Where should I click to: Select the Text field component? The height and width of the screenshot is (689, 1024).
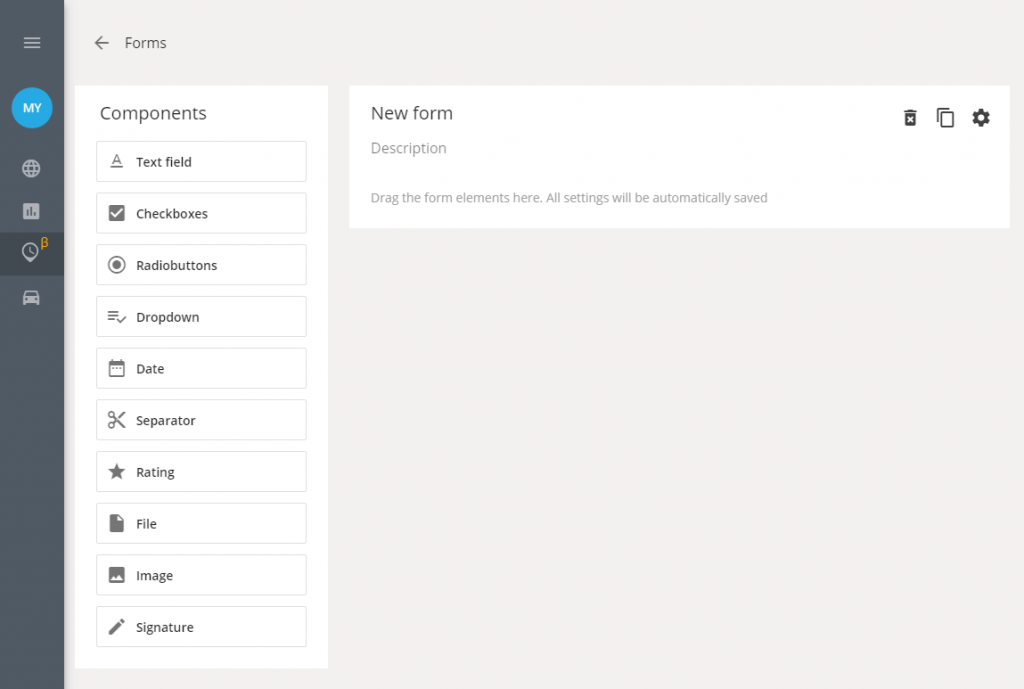tap(200, 161)
